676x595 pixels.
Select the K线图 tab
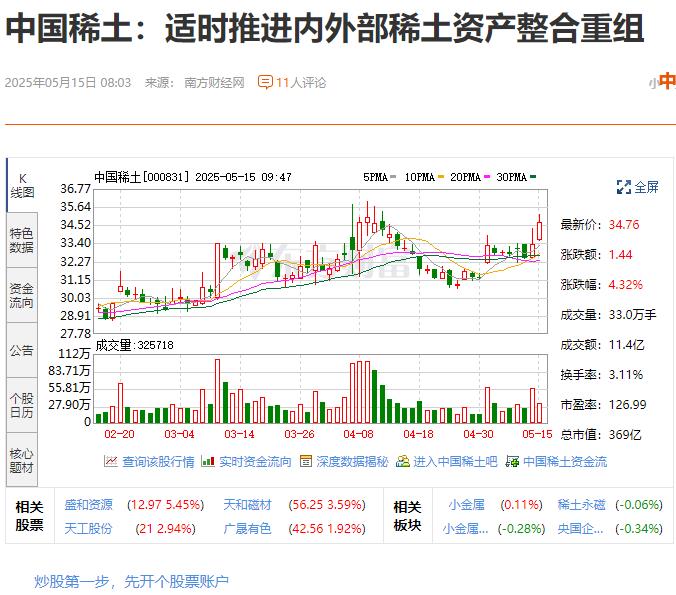pyautogui.click(x=22, y=185)
